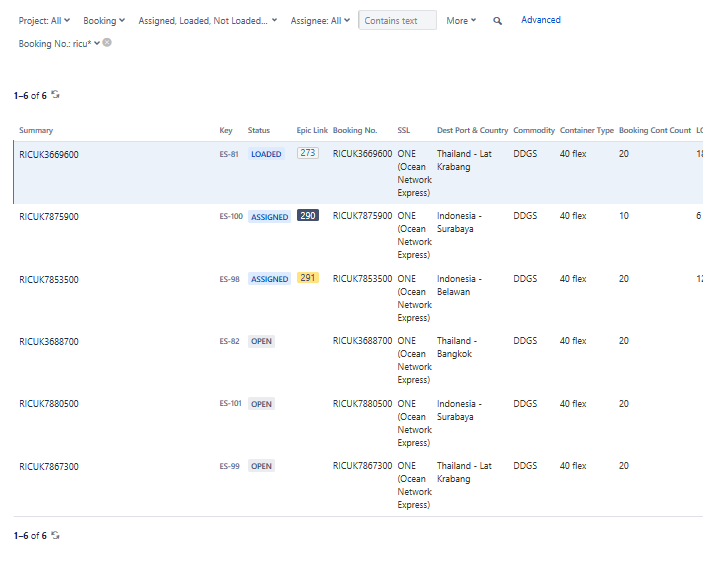Remove the Booking No. filter
The height and width of the screenshot is (566, 703).
tap(107, 43)
